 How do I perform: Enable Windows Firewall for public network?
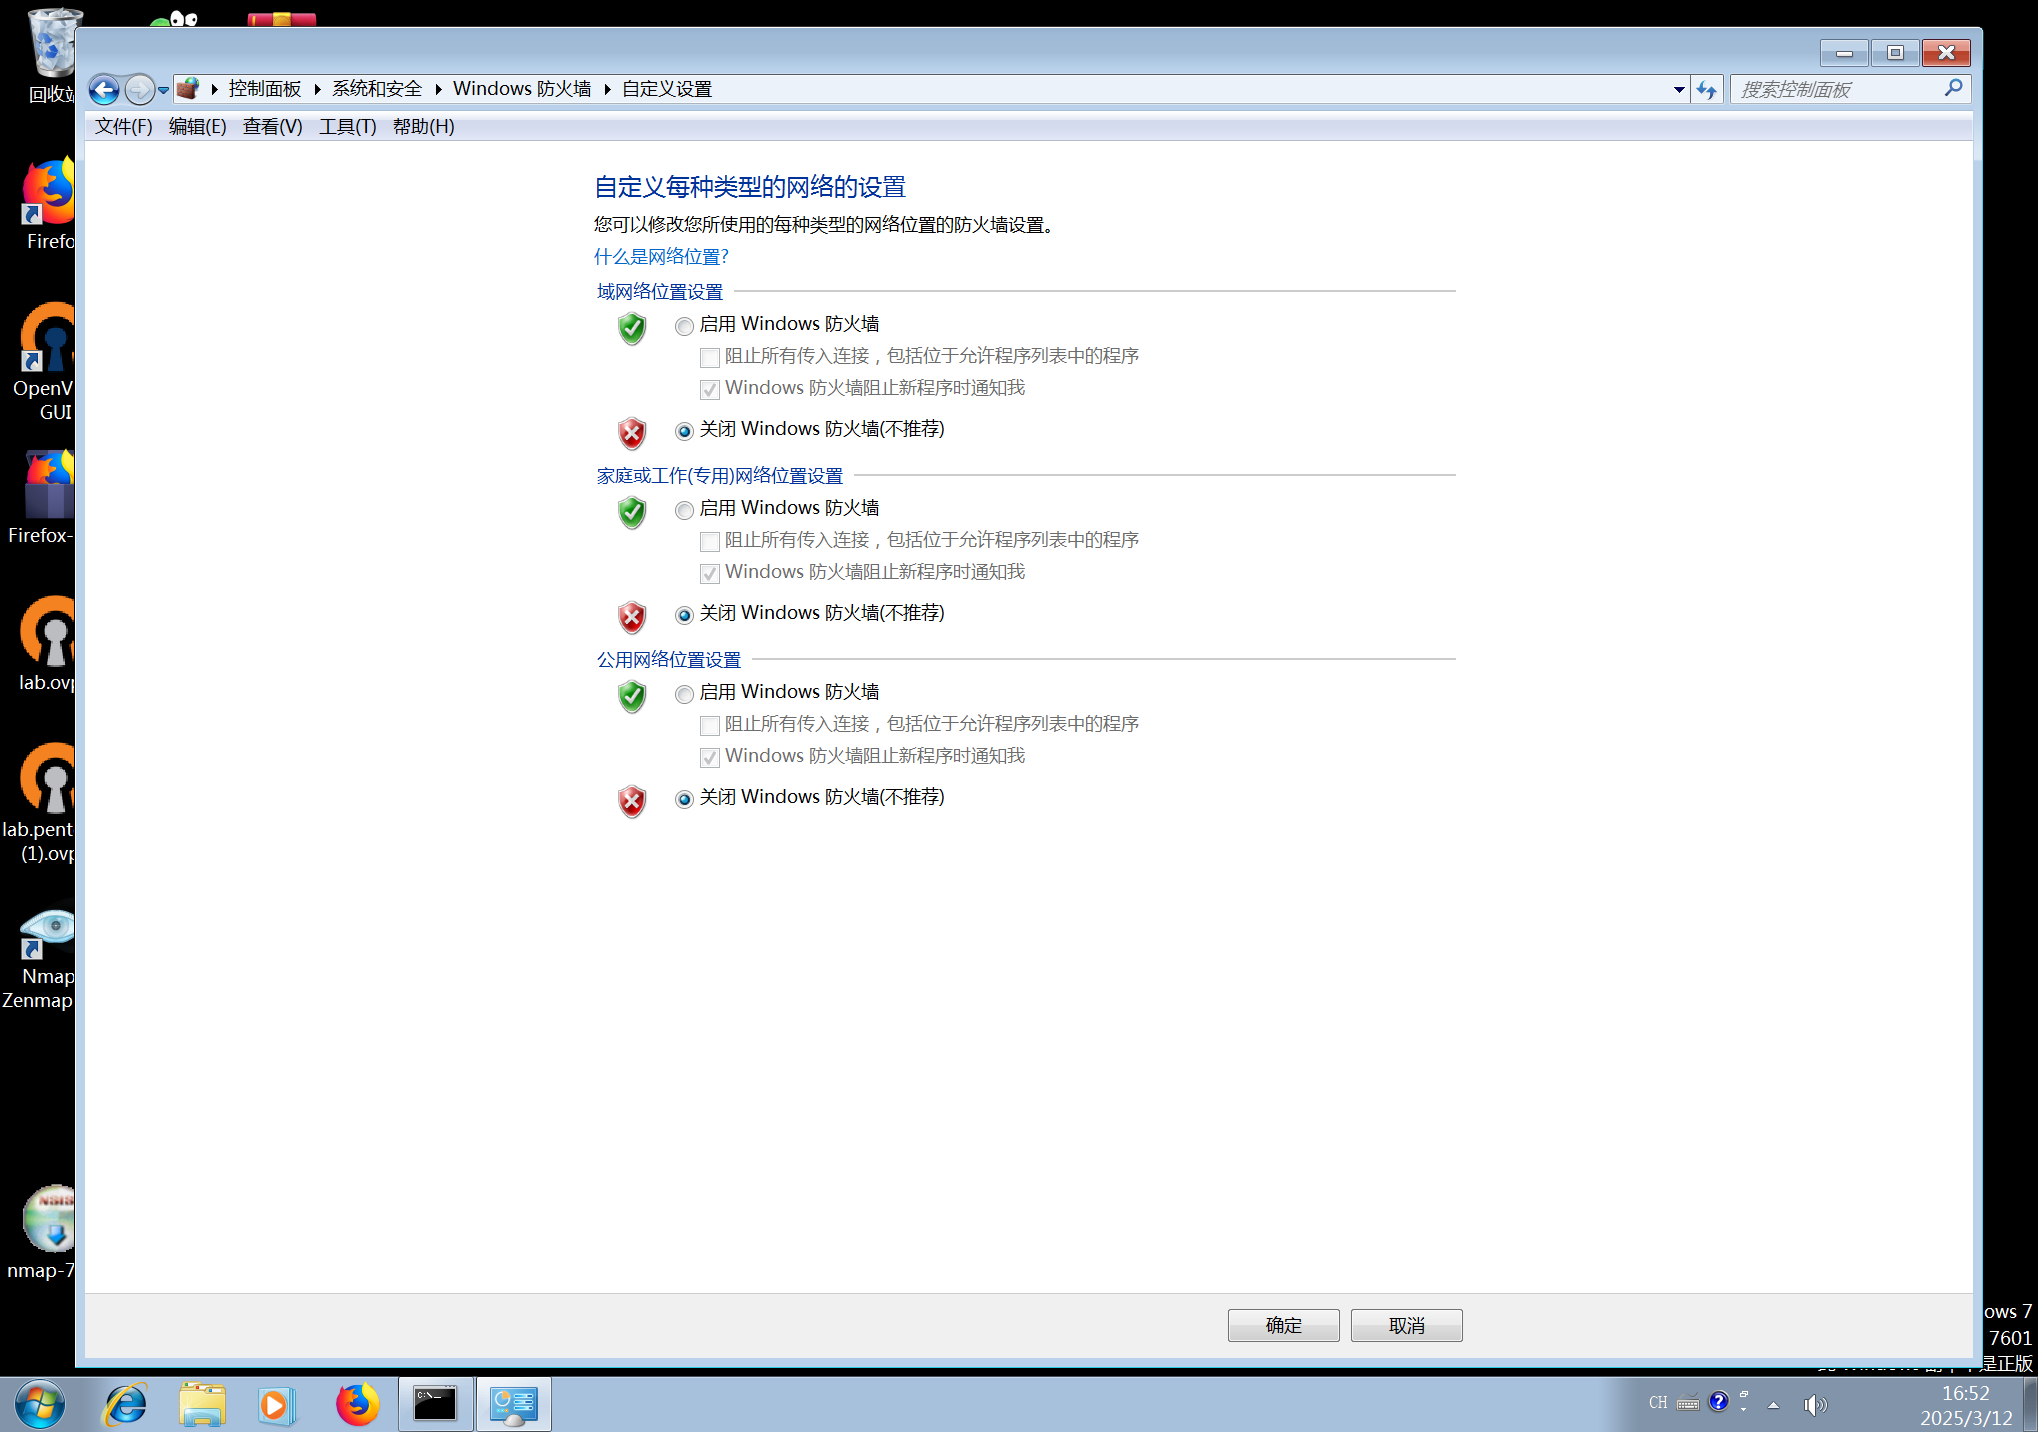point(684,694)
